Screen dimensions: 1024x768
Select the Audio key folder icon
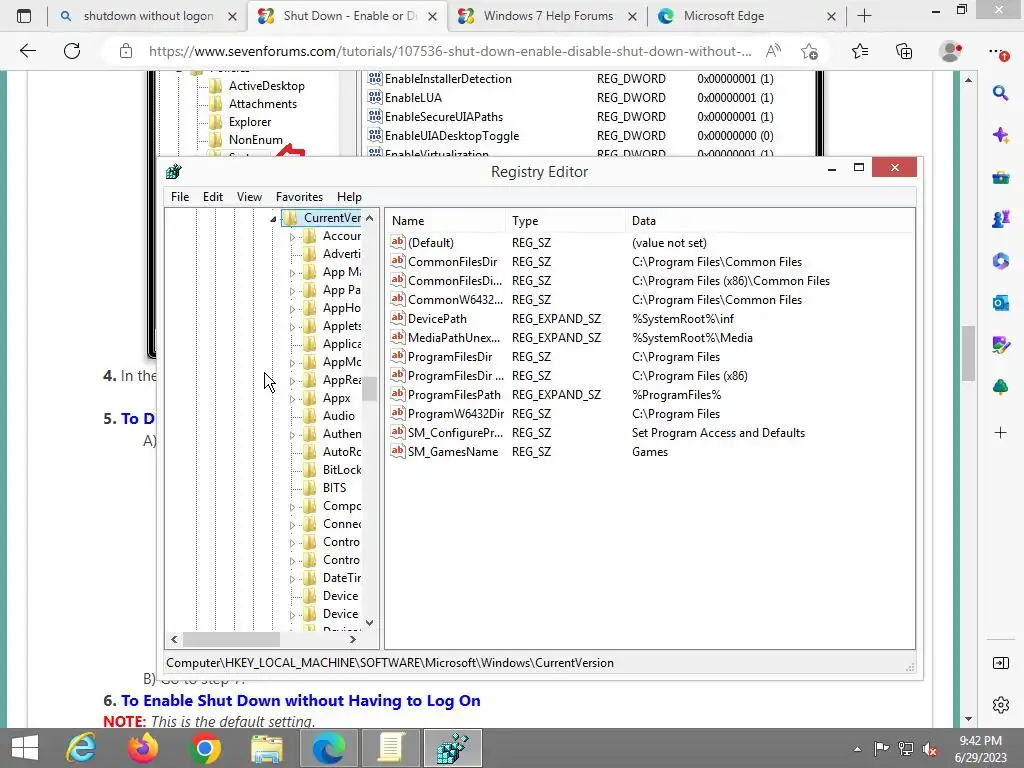[310, 415]
